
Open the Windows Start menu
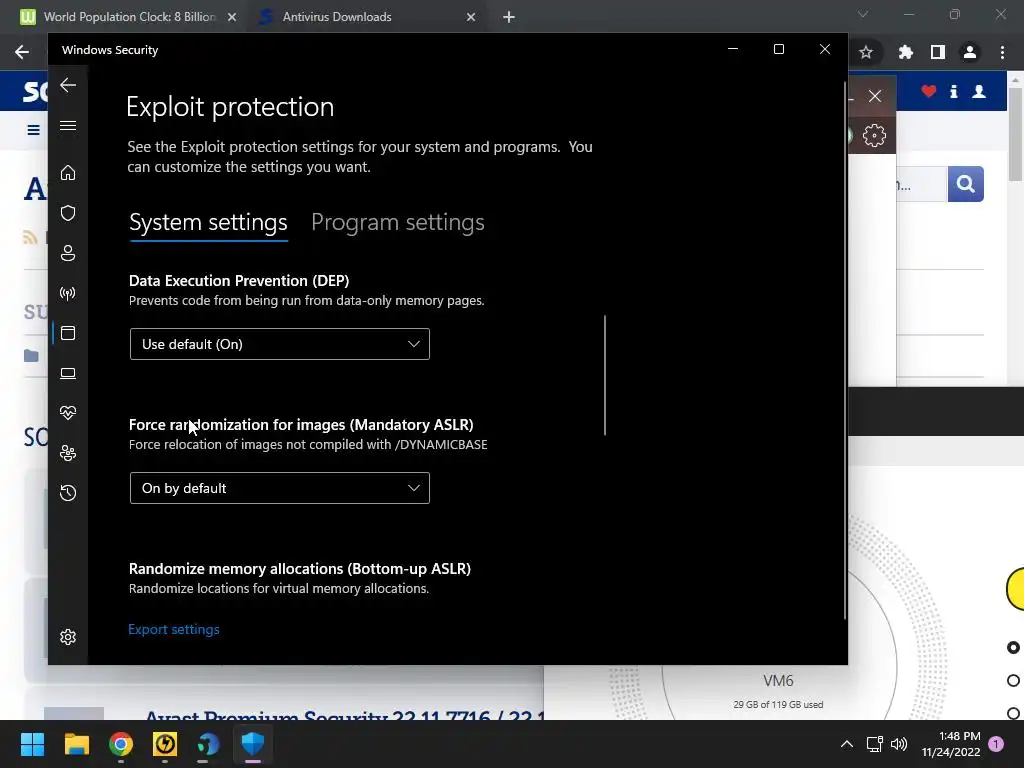coord(32,744)
